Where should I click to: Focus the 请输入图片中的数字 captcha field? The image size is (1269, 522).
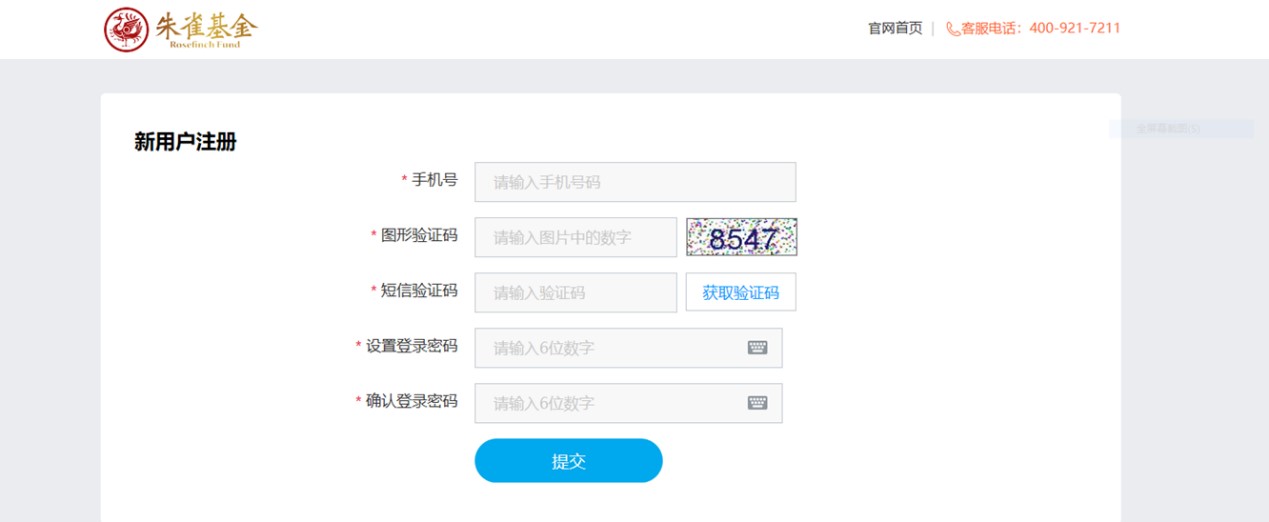[576, 237]
